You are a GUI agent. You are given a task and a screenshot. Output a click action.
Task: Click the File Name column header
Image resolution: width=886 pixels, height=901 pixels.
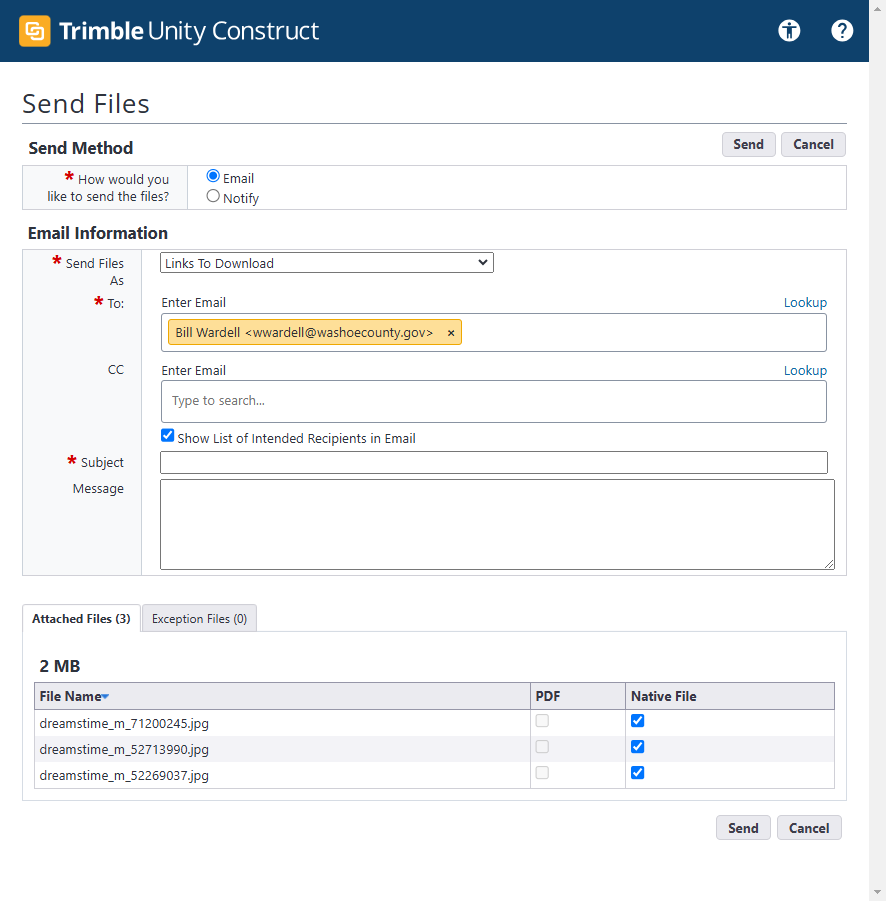coord(282,696)
